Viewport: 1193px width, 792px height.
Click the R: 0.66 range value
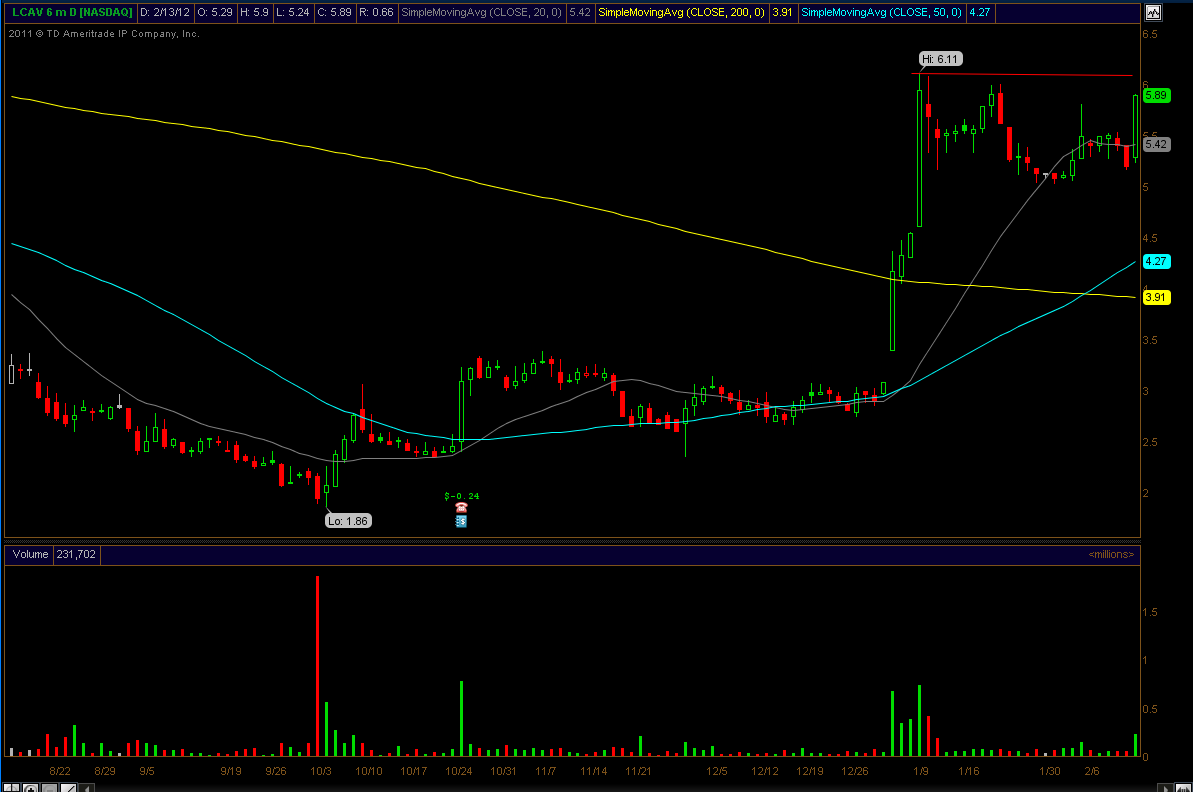pyautogui.click(x=376, y=12)
